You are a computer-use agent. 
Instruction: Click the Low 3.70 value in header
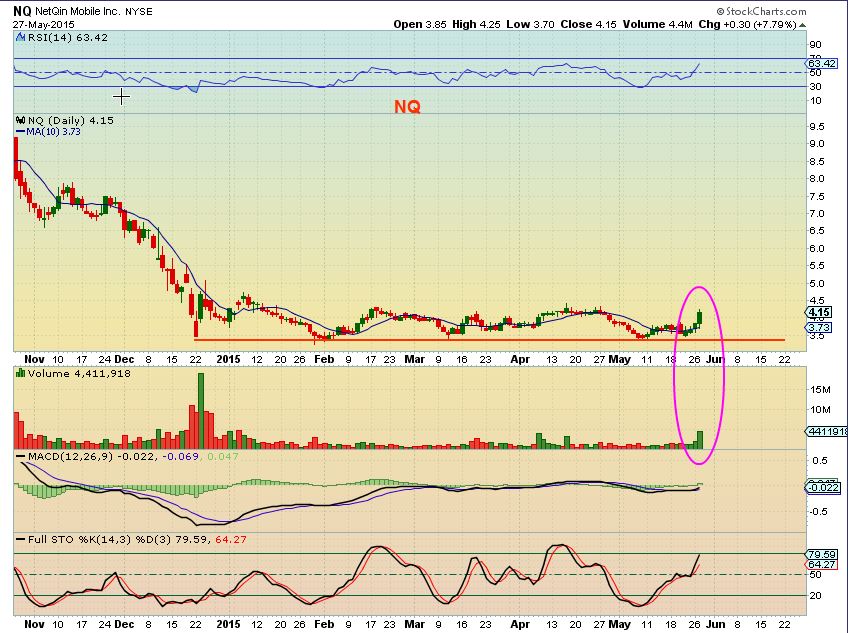(530, 24)
